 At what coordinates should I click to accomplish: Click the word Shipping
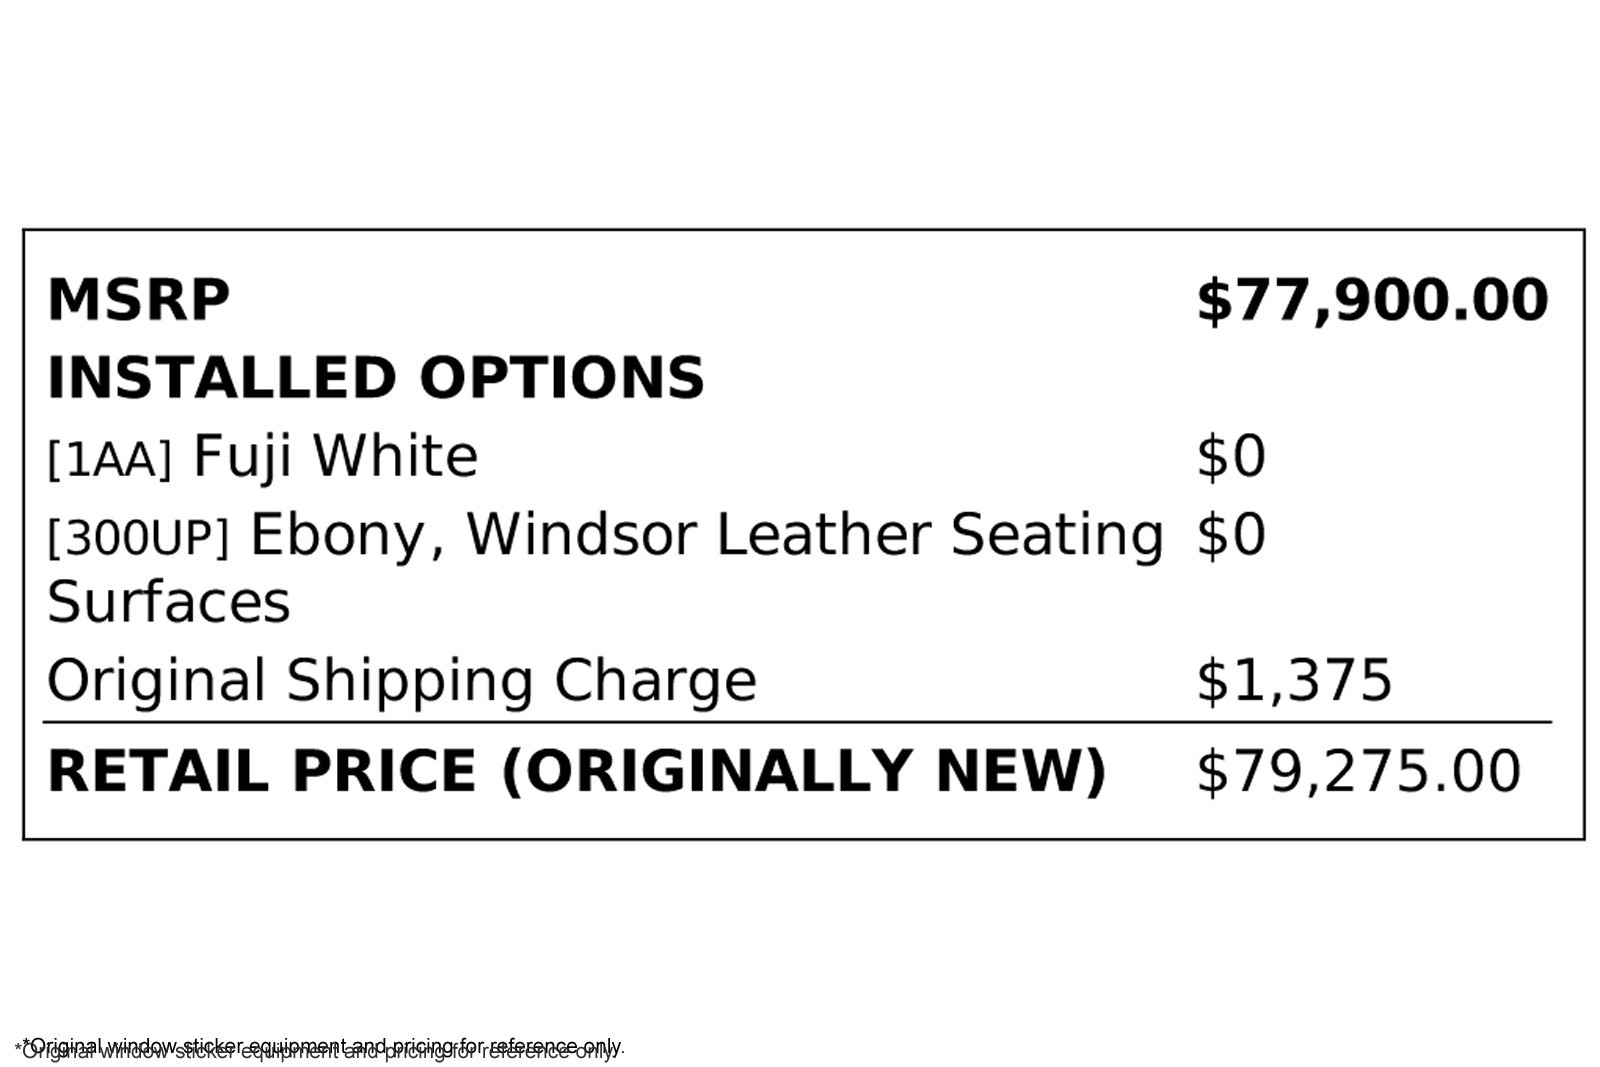409,681
